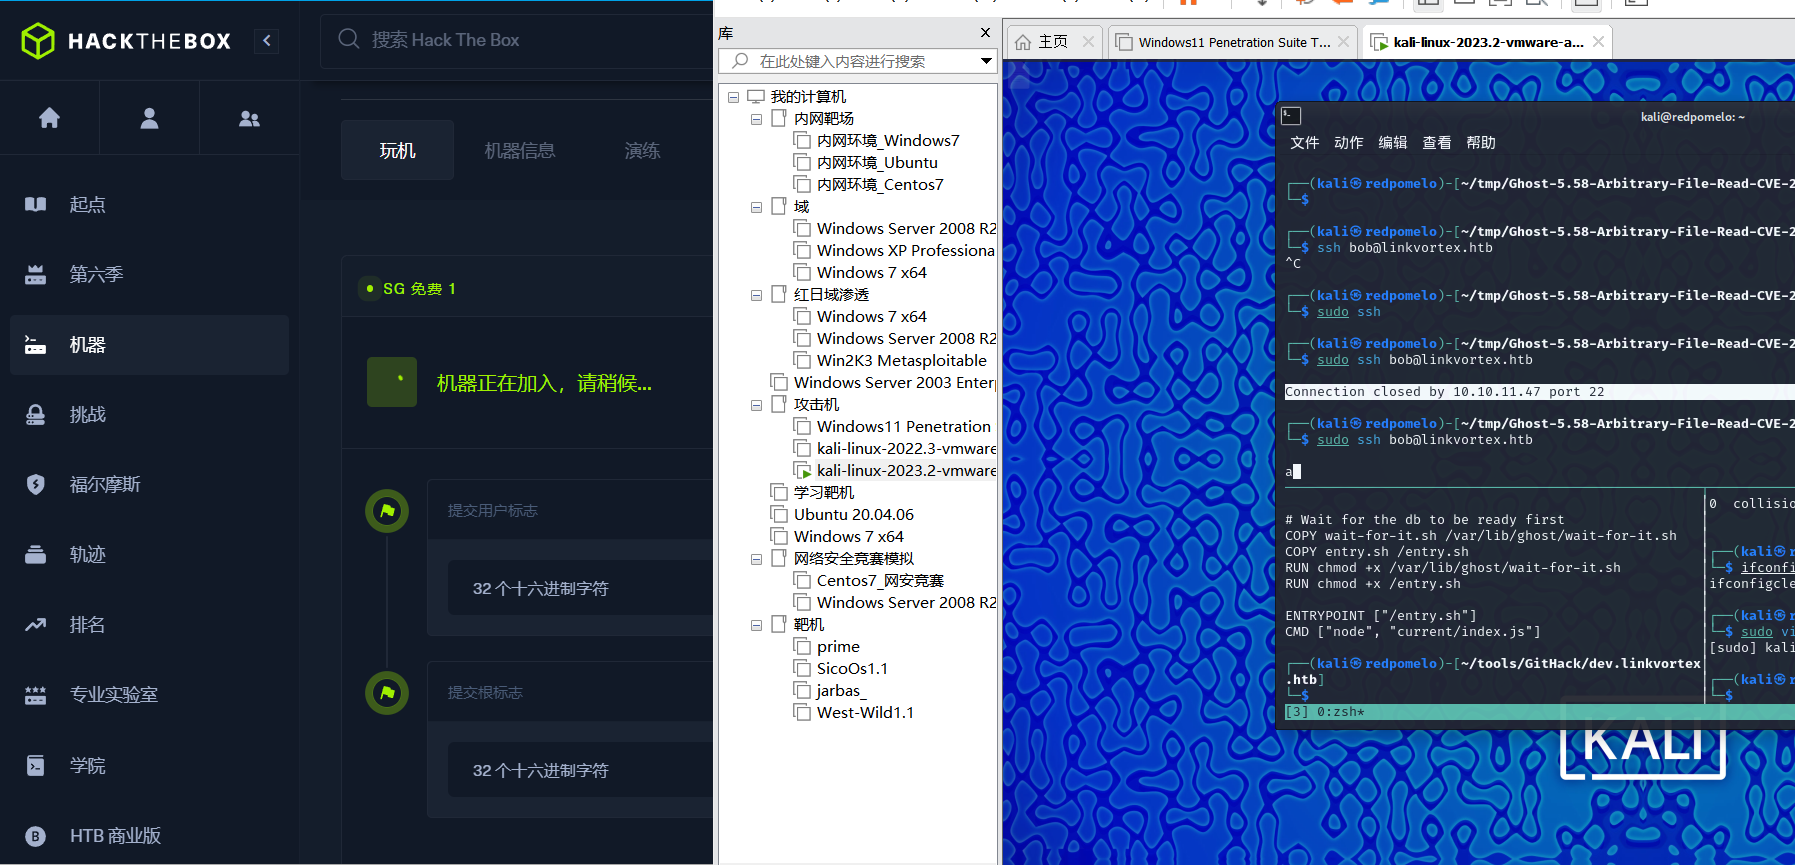Click the root flag icon beside 提交根标志
The height and width of the screenshot is (865, 1795).
(x=387, y=693)
